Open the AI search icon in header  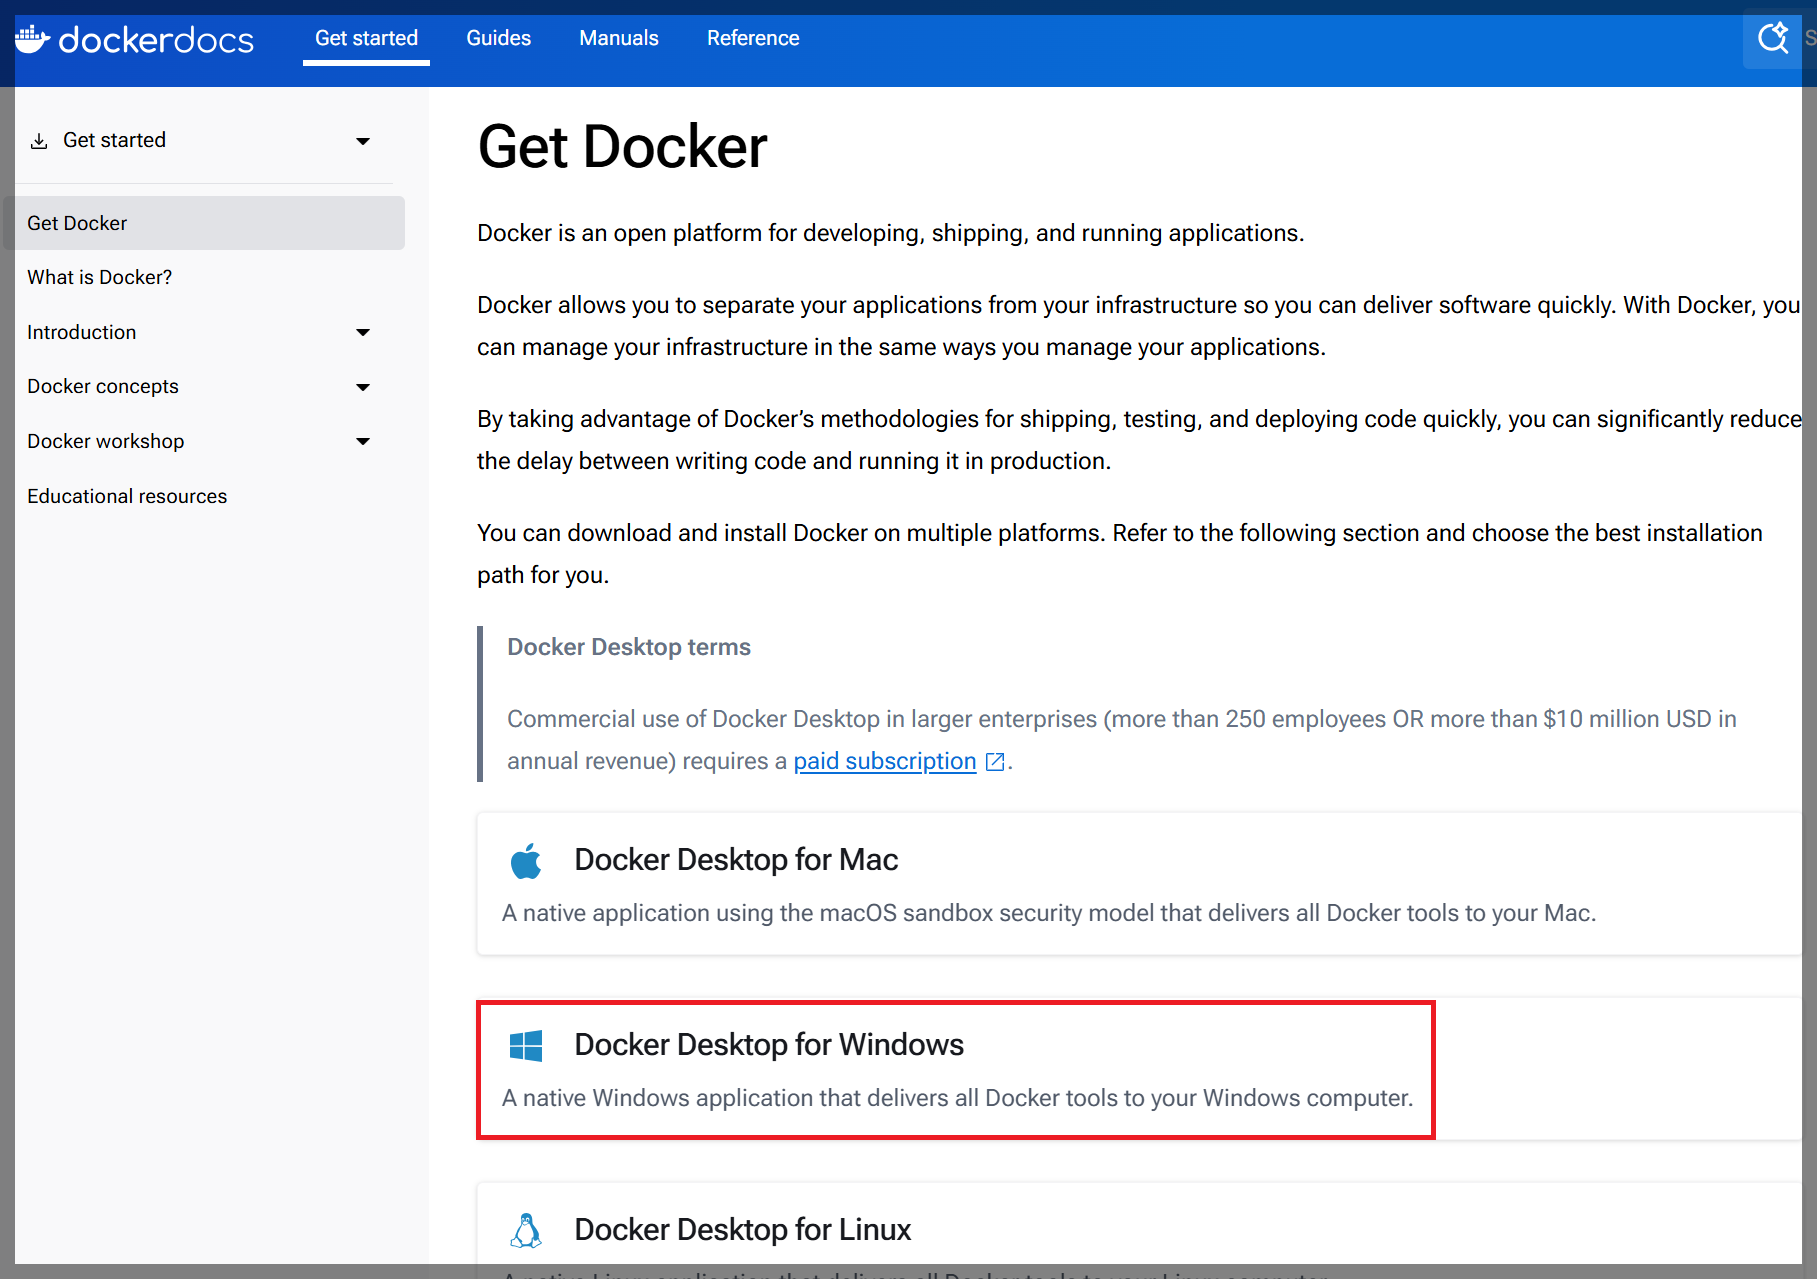click(1773, 39)
